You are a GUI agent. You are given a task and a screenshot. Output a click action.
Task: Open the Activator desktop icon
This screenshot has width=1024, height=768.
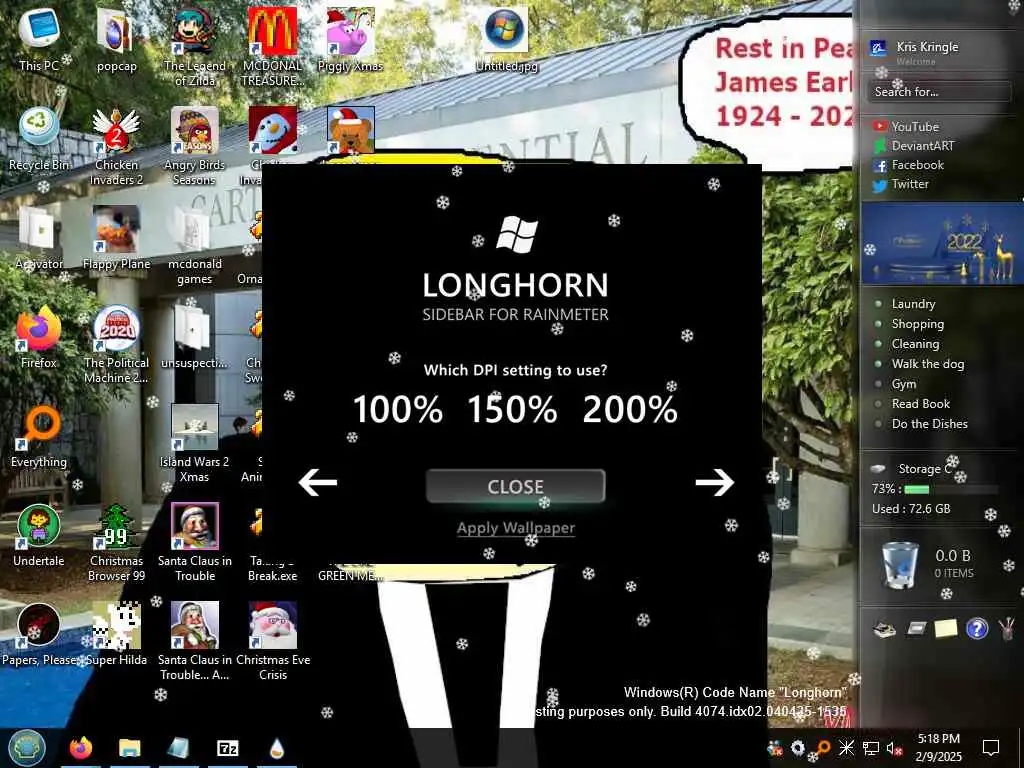39,238
